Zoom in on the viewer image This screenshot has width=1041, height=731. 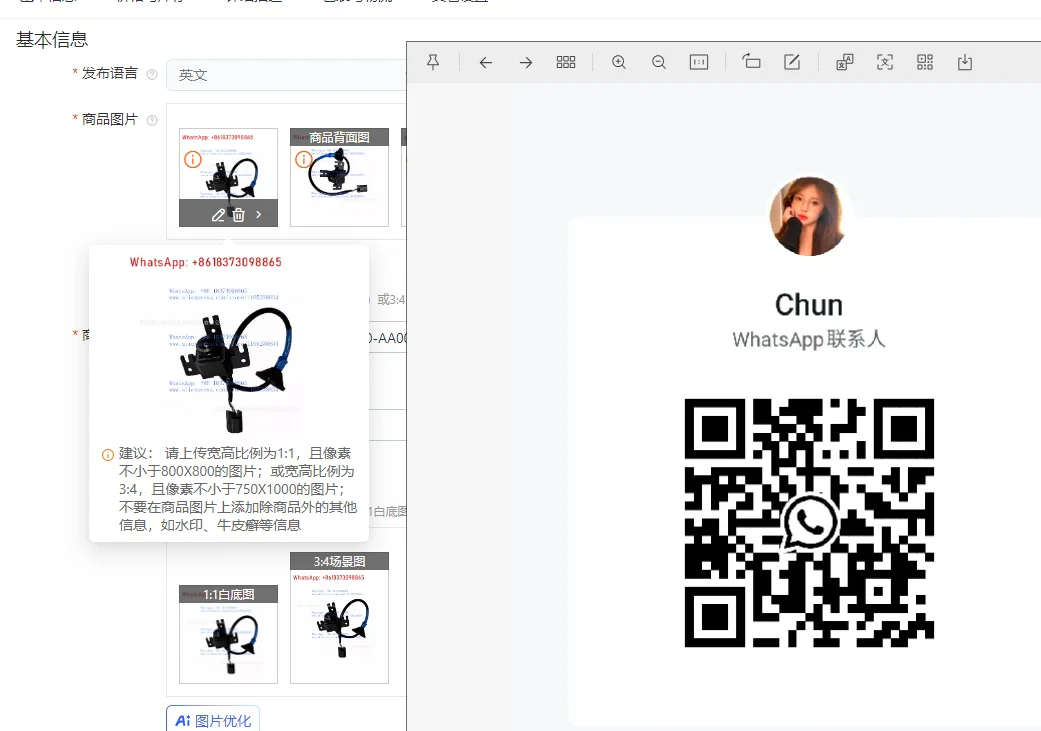(619, 62)
